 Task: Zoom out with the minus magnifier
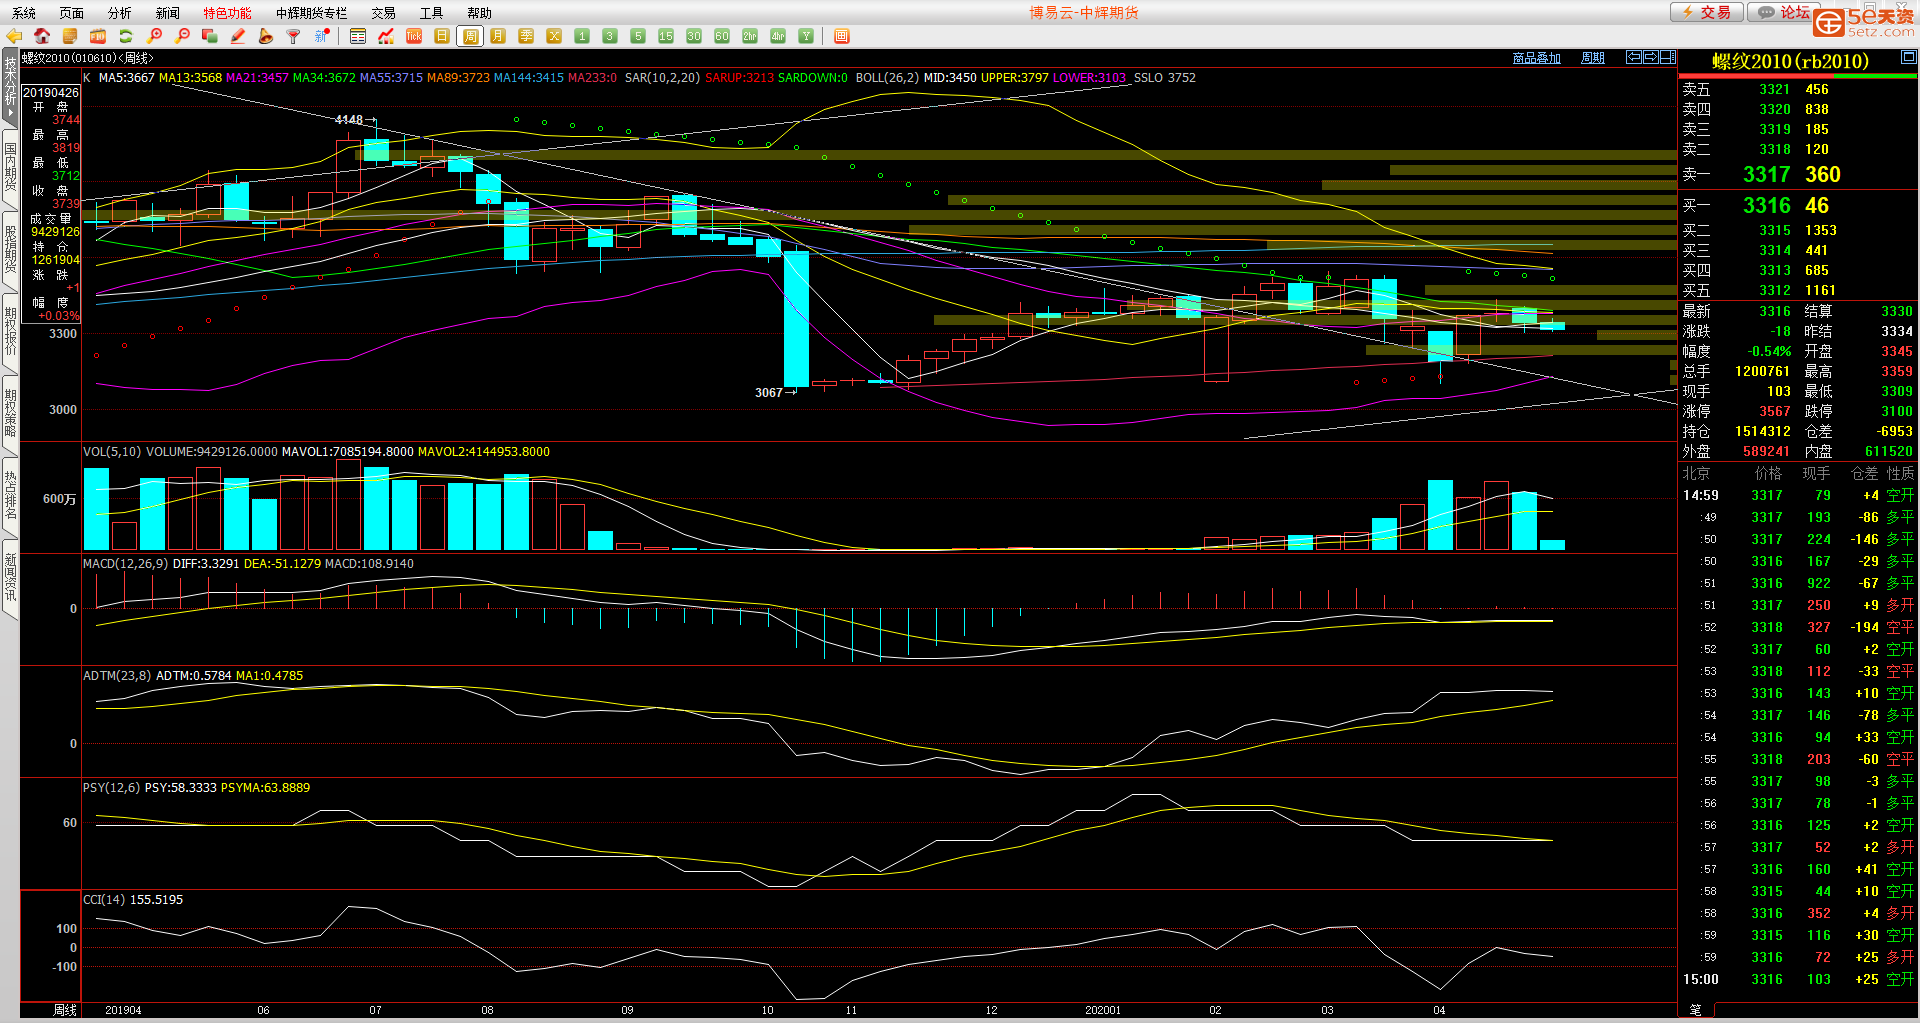182,36
